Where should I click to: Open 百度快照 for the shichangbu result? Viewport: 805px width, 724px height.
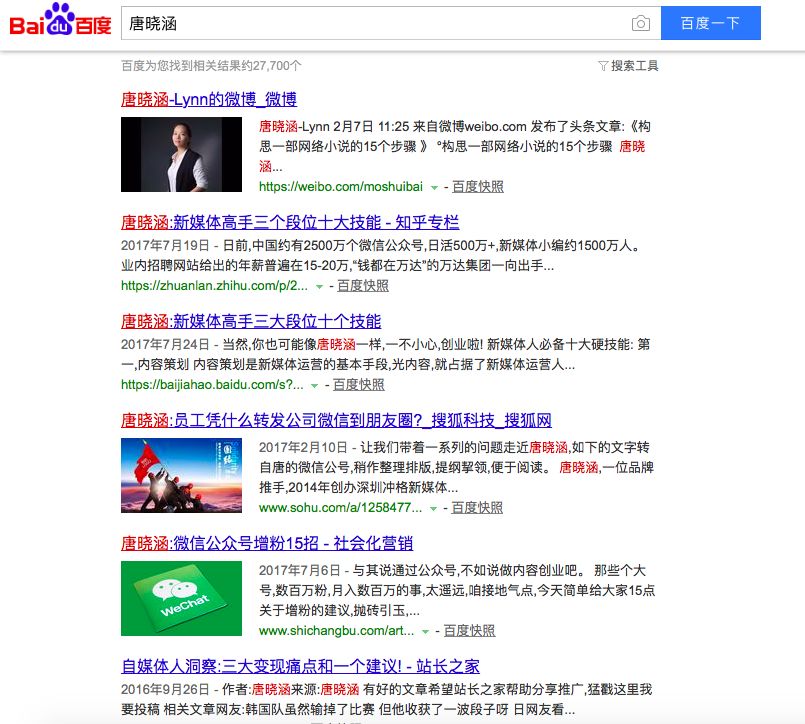(469, 631)
